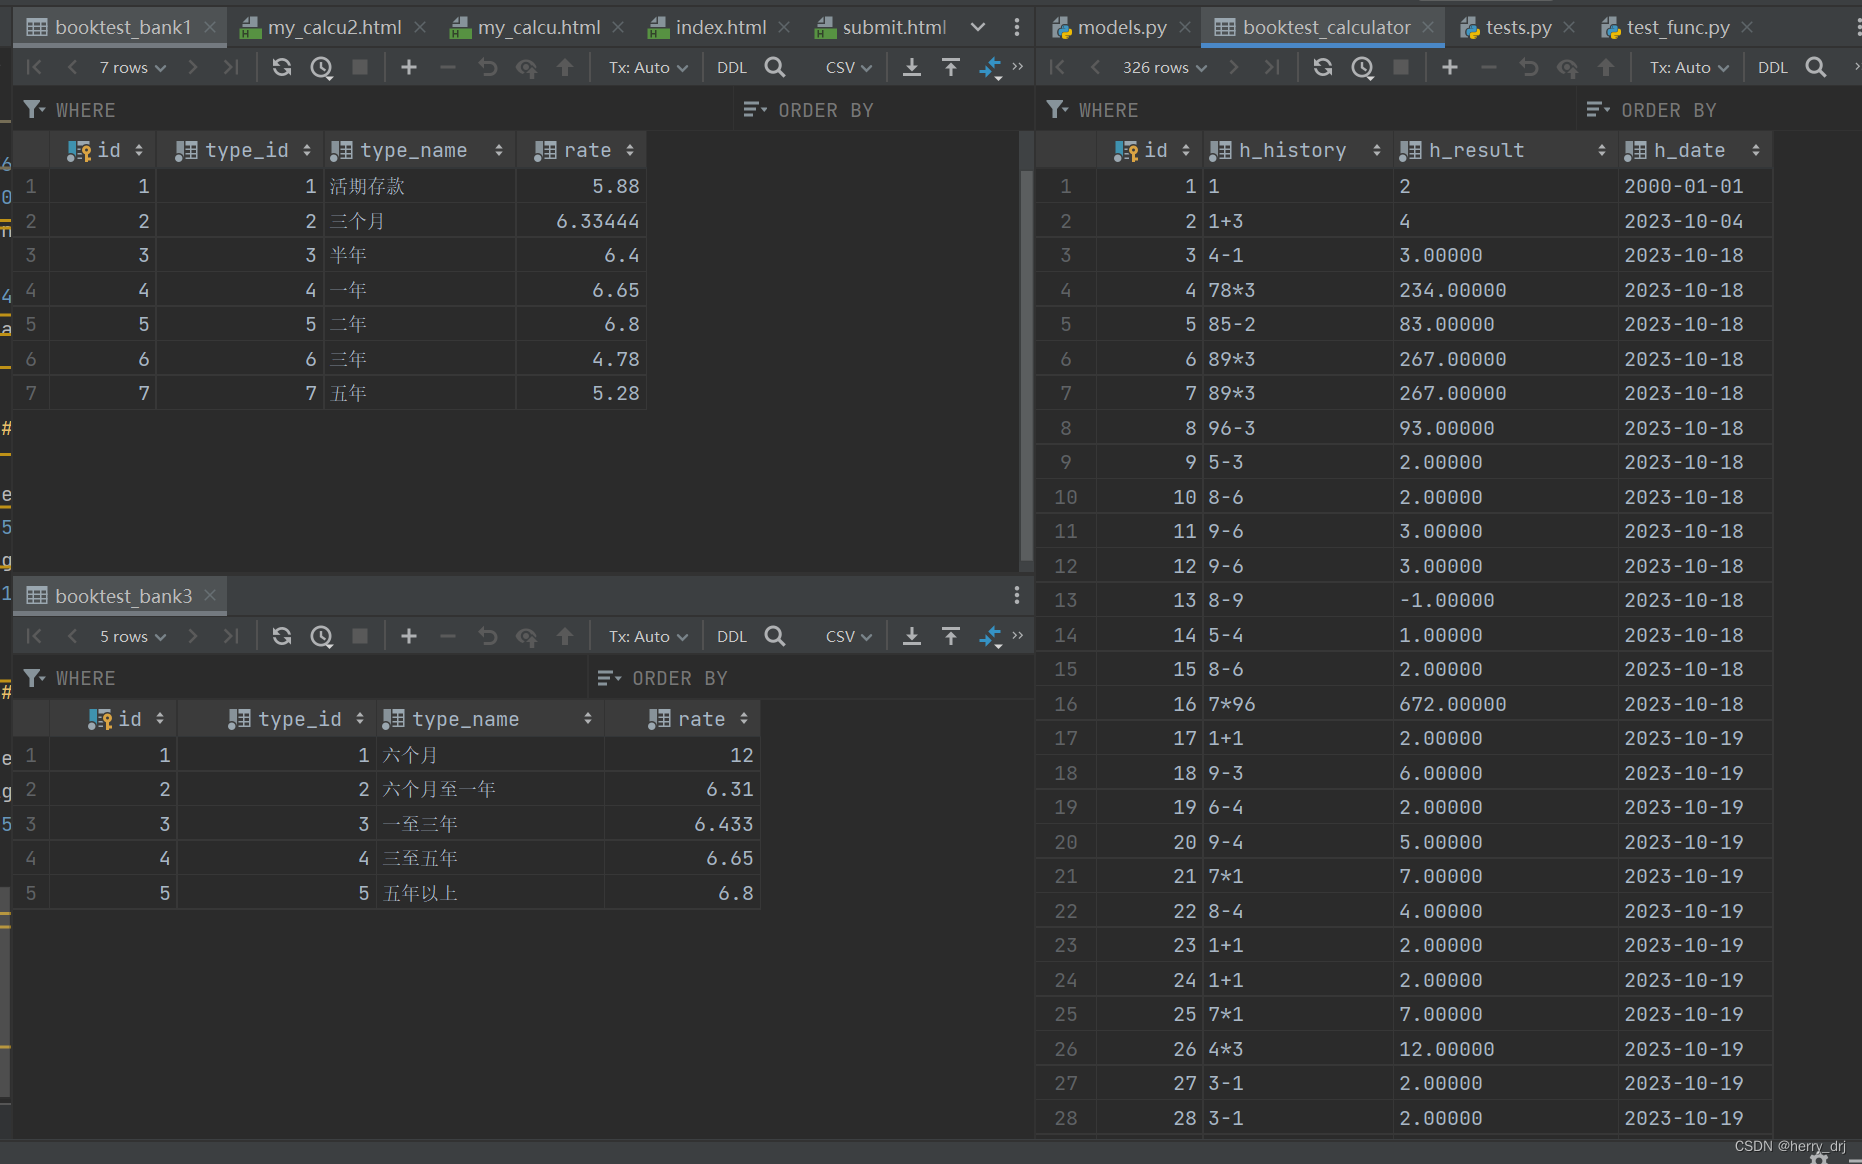Reload the booktest_calculator table data
The width and height of the screenshot is (1862, 1164).
click(1323, 67)
